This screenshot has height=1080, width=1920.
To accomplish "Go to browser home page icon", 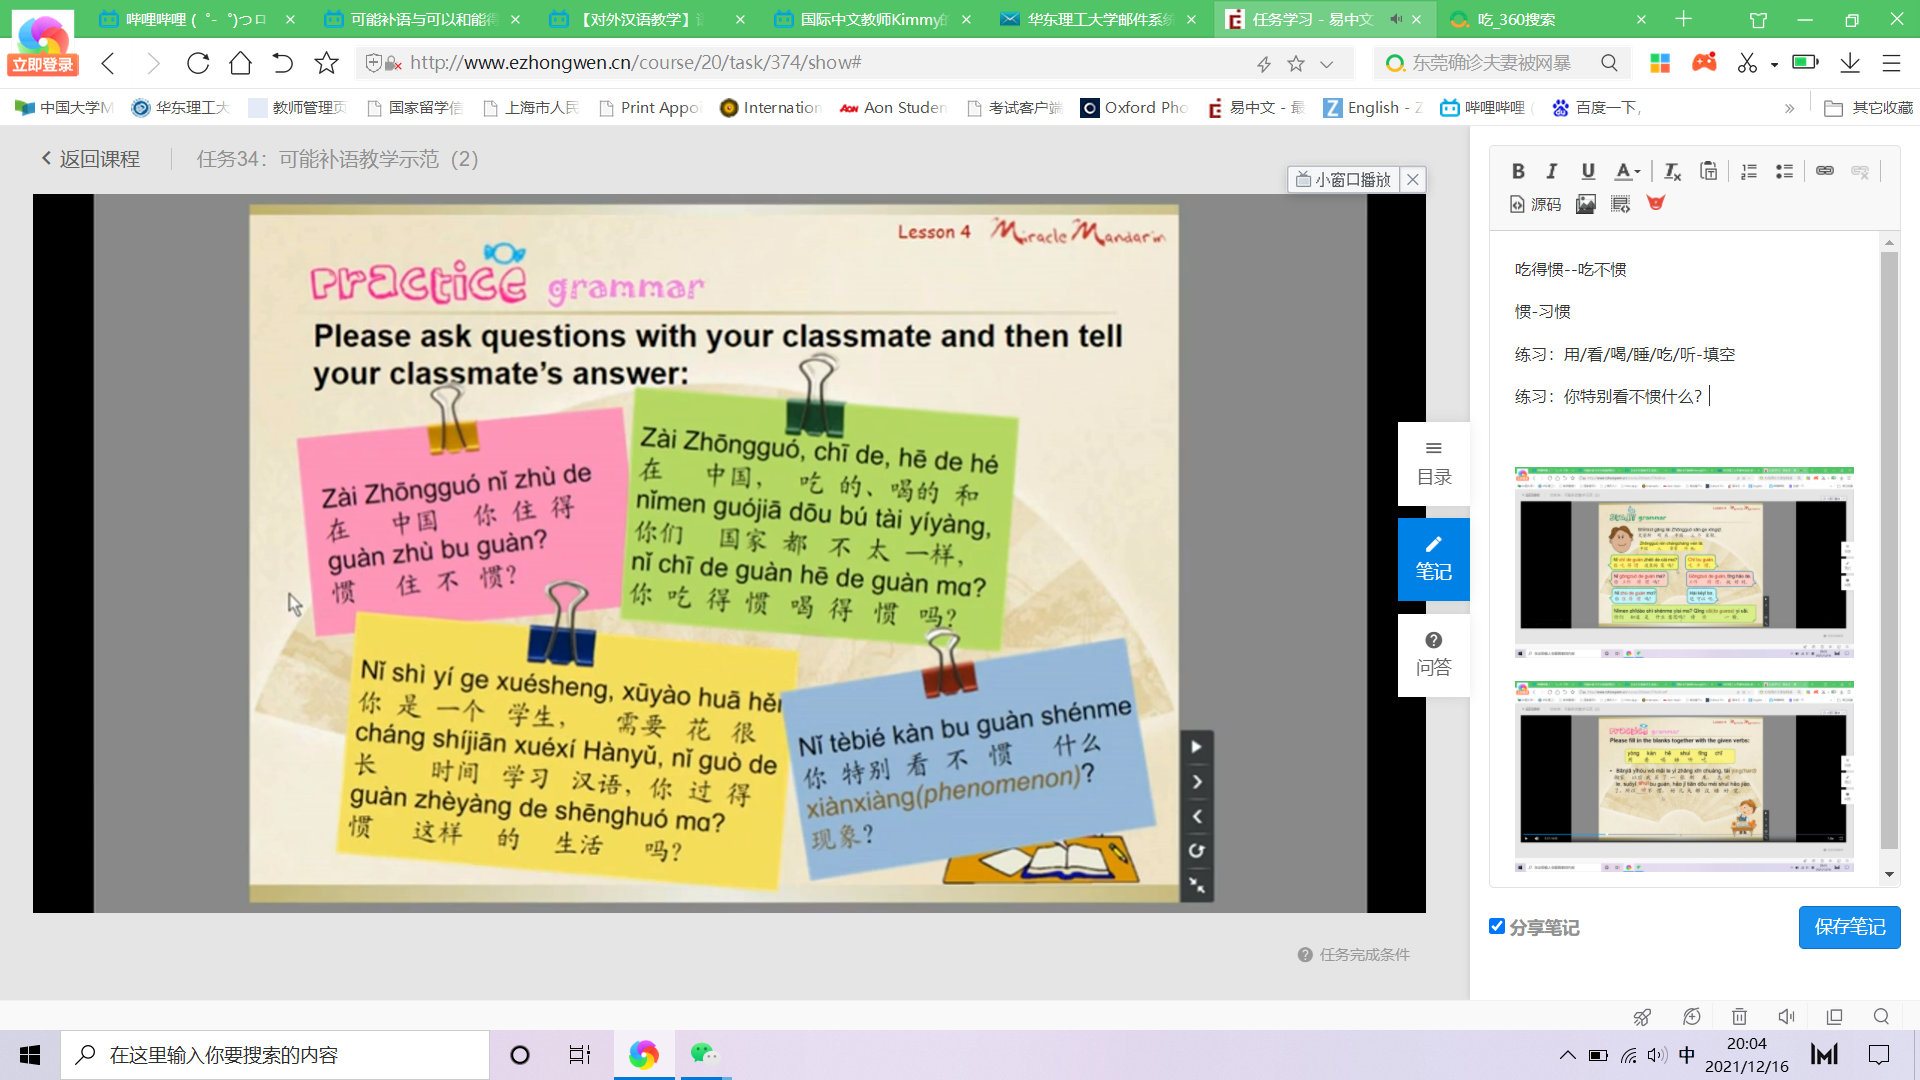I will pos(240,63).
